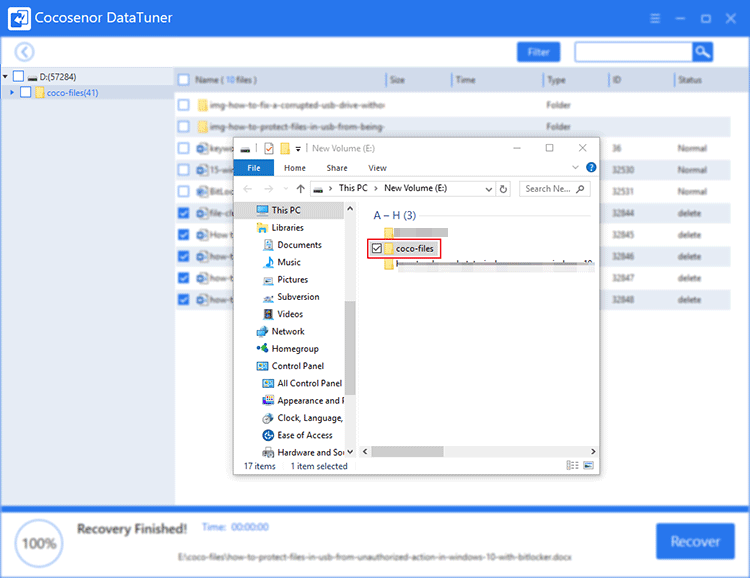Image resolution: width=750 pixels, height=578 pixels.
Task: Collapse the A – H (3) group header
Action: [395, 215]
